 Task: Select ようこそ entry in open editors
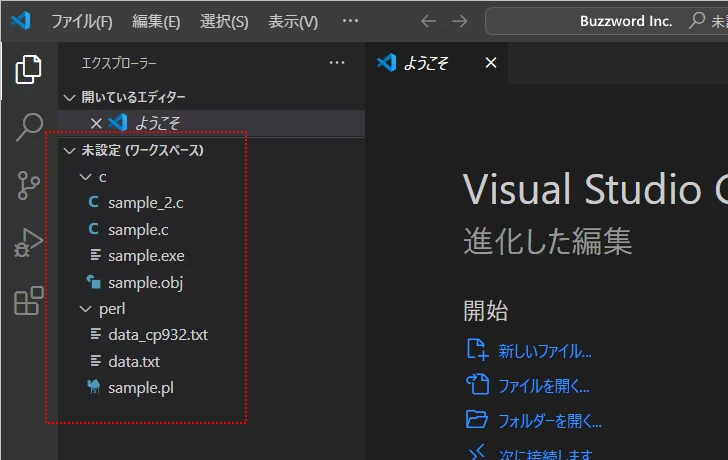click(212, 123)
